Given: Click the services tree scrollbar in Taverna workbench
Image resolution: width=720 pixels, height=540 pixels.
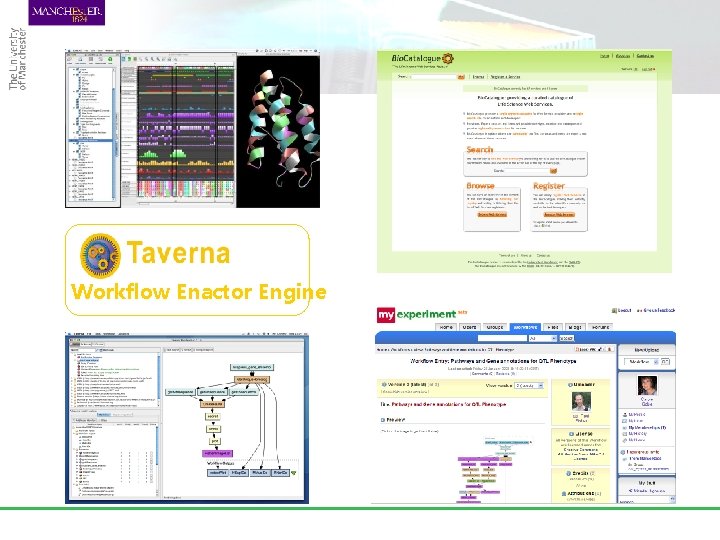Looking at the screenshot, I should tap(159, 379).
